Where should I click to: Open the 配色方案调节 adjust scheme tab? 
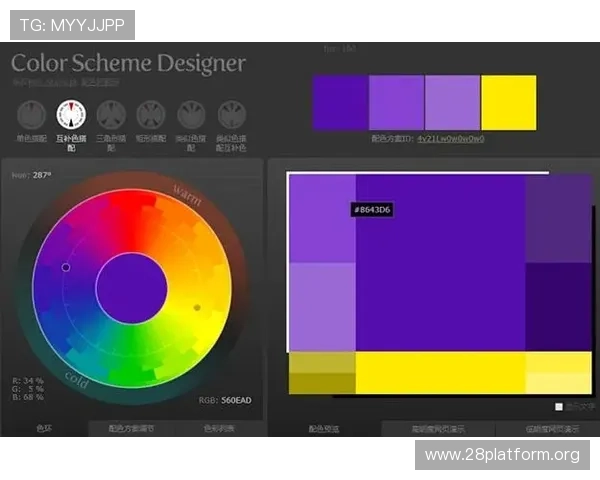(131, 429)
